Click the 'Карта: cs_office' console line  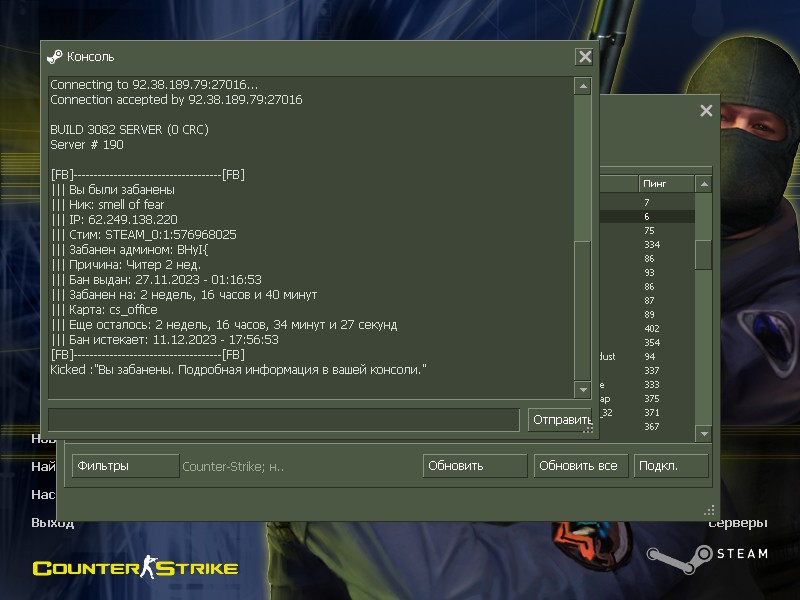tap(104, 310)
